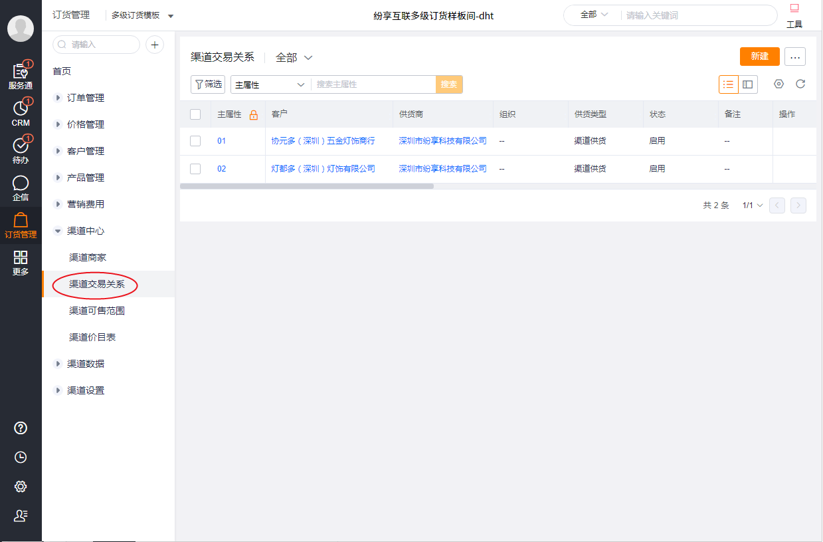Click the orange 新建 button

tap(759, 57)
